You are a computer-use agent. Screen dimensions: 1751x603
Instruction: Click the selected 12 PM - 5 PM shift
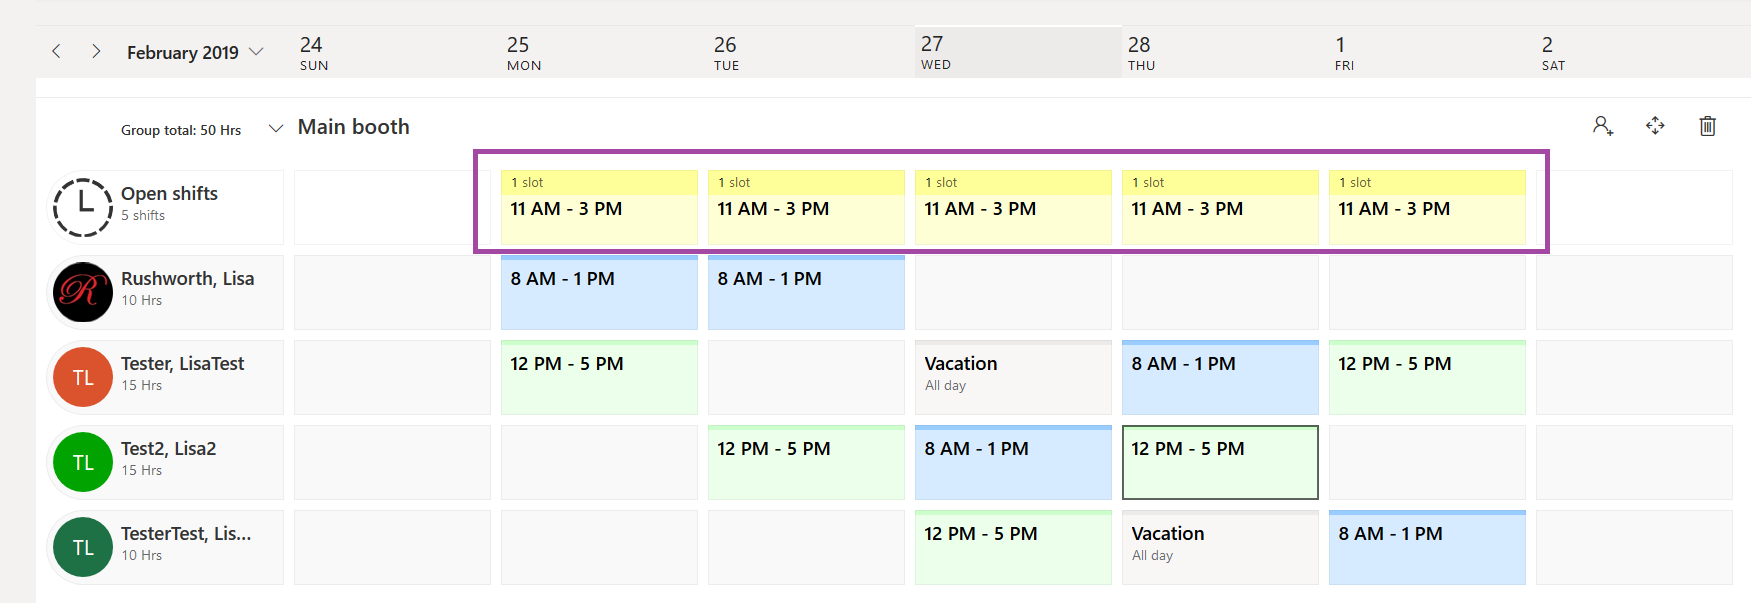pyautogui.click(x=1220, y=462)
